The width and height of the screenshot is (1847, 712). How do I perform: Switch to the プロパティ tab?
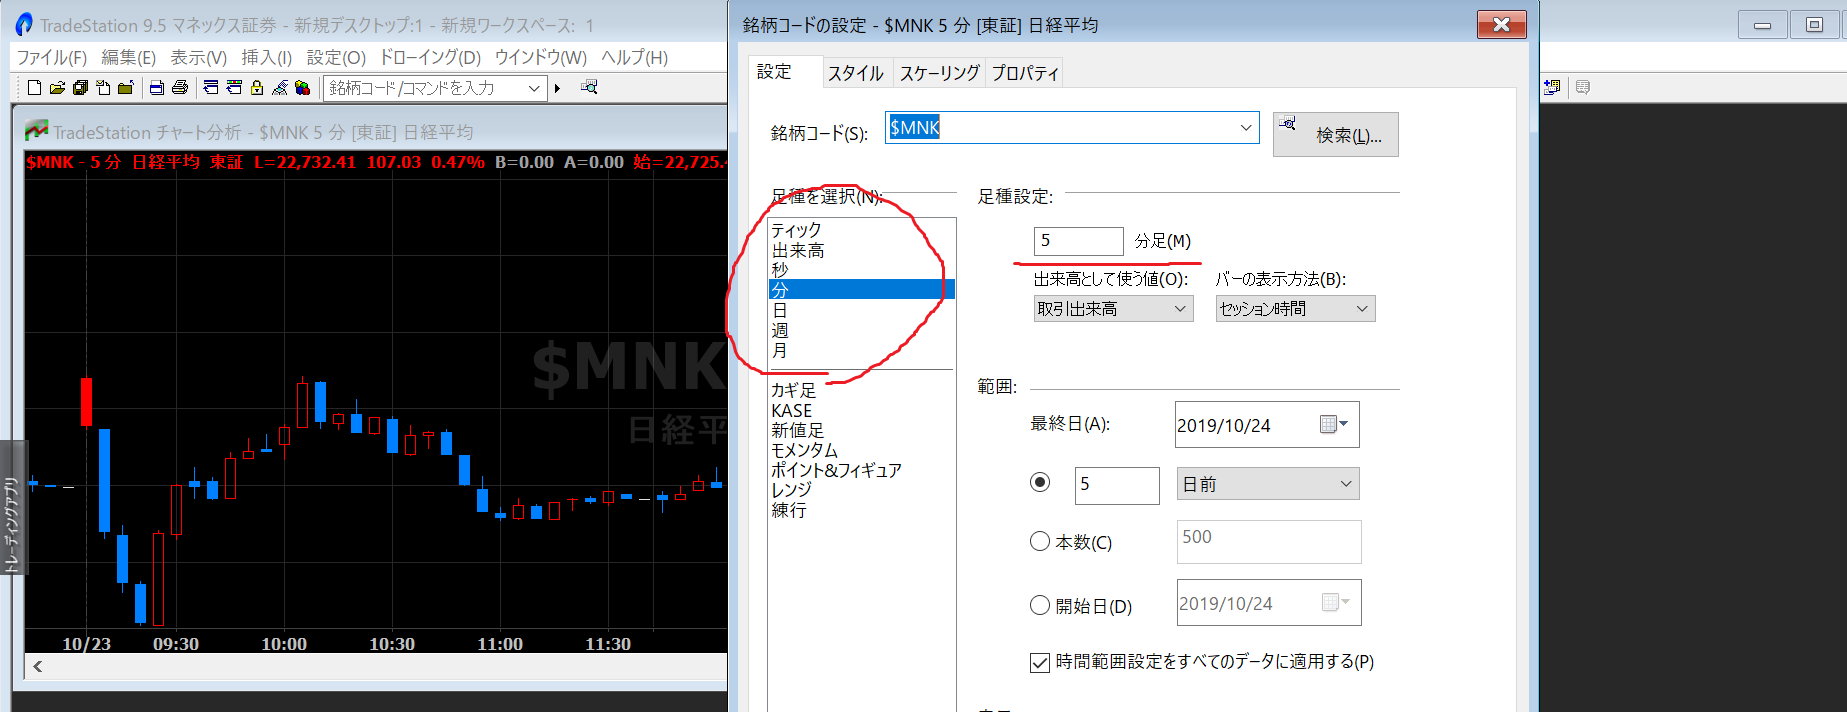(x=1025, y=73)
